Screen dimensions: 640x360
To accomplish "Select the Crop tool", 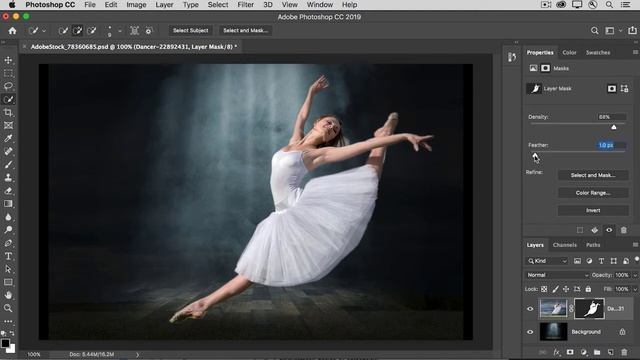I will pyautogui.click(x=8, y=112).
